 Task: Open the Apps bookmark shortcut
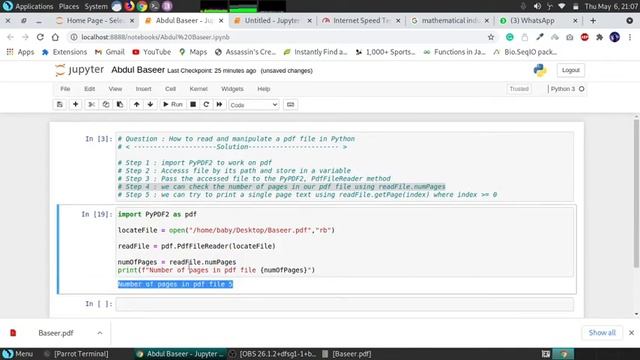click(20, 52)
